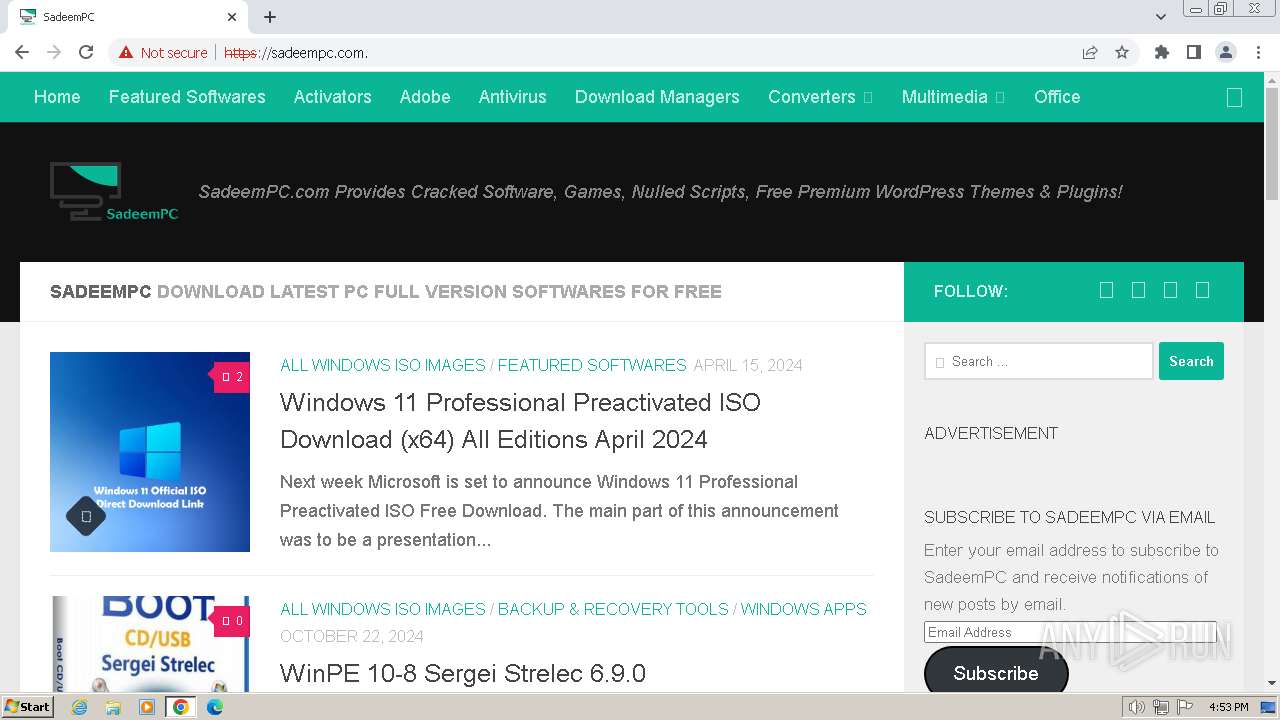
Task: Open the Not secure site info
Action: [163, 52]
